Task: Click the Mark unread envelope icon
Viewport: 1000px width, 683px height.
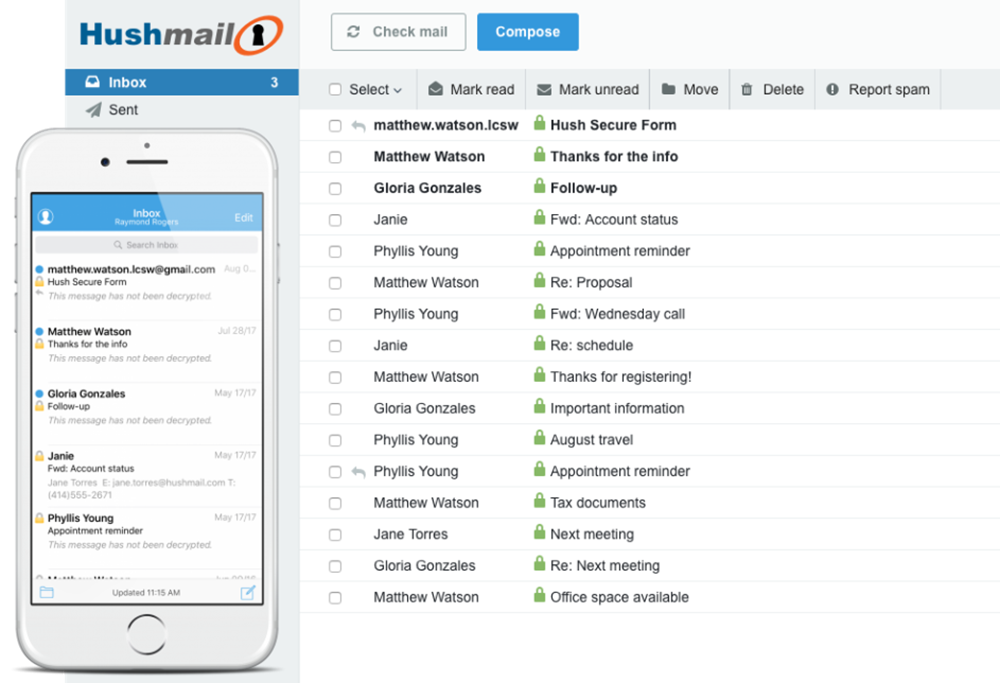Action: coord(544,90)
